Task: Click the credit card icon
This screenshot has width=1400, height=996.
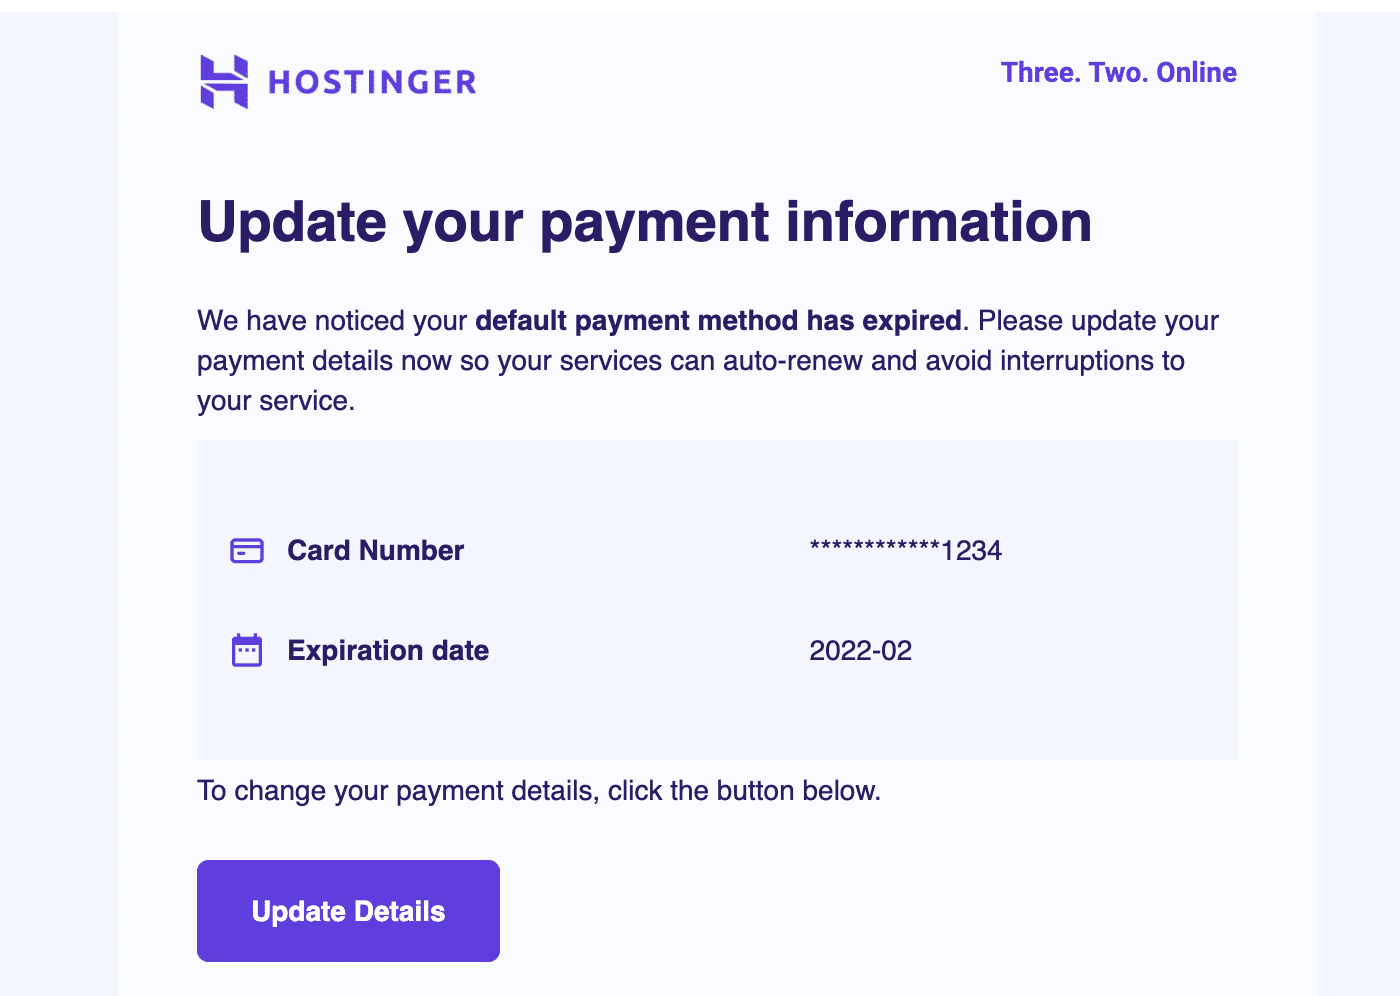Action: 247,551
